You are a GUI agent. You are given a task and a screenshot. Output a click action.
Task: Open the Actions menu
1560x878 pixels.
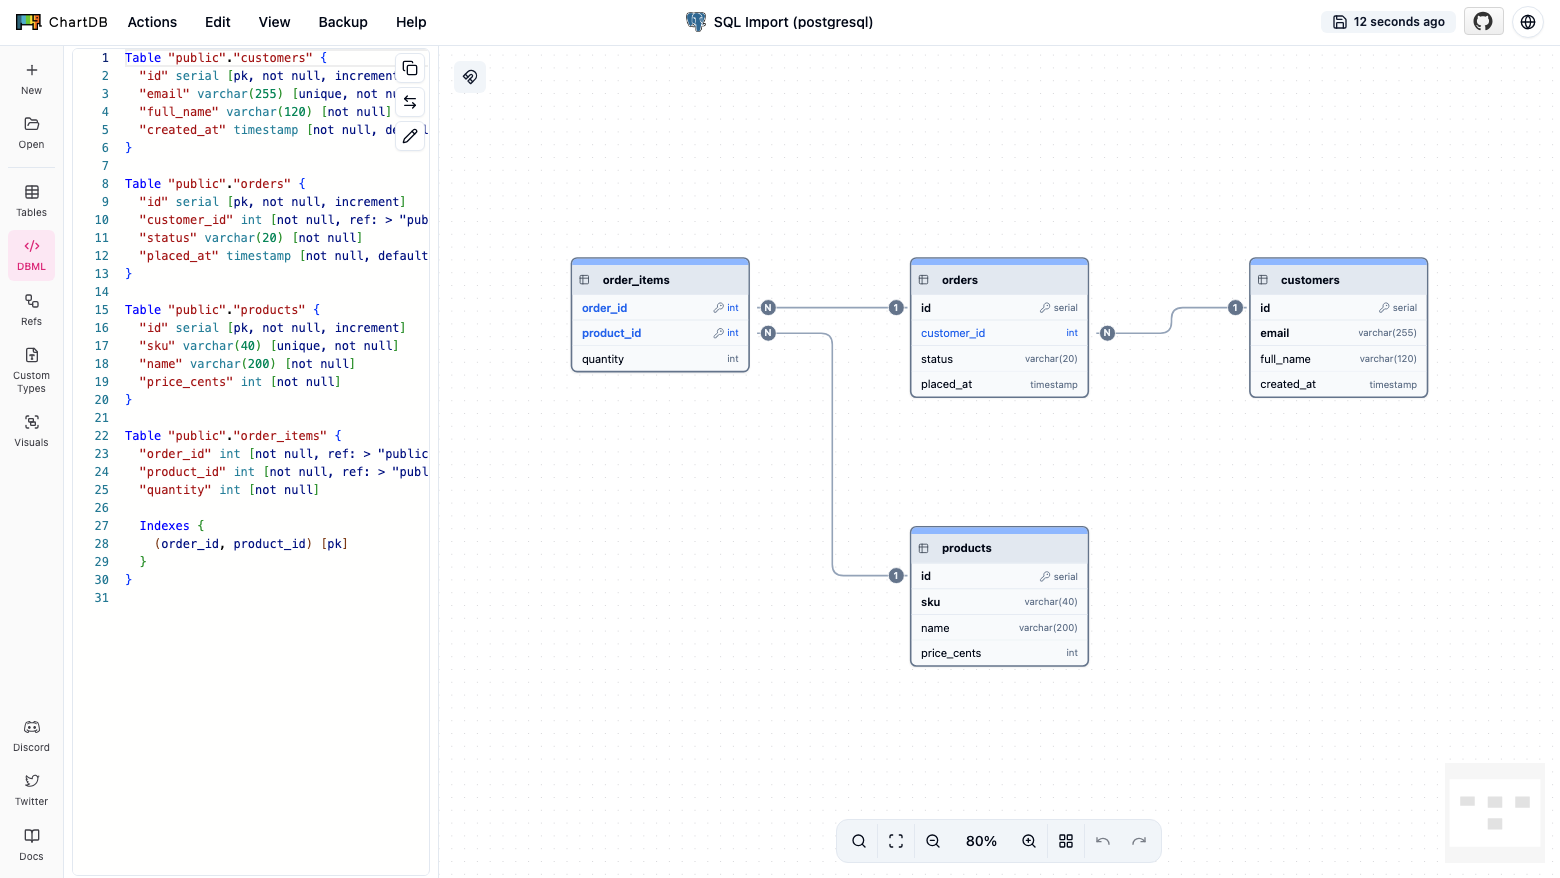pyautogui.click(x=152, y=22)
